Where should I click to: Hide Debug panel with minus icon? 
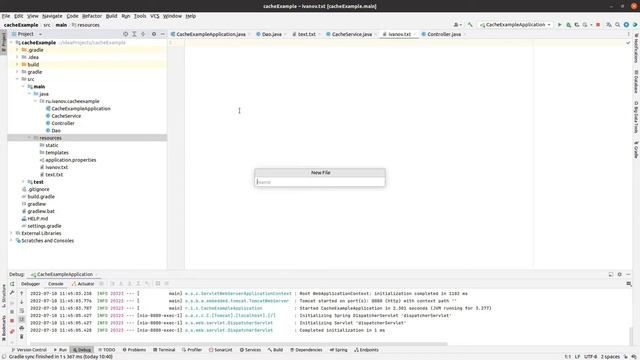[x=628, y=274]
